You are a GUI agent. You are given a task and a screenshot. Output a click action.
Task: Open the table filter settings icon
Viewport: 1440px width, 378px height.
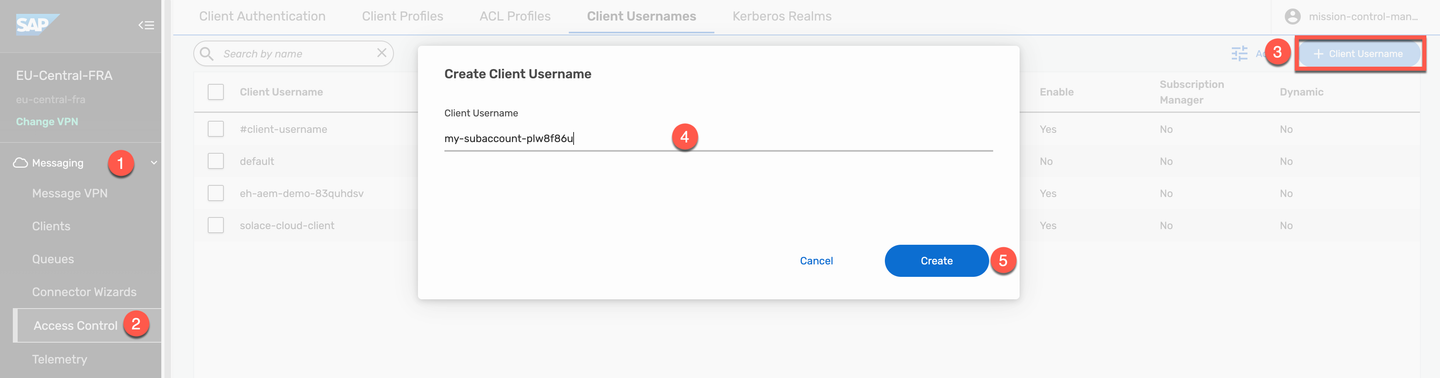1240,54
